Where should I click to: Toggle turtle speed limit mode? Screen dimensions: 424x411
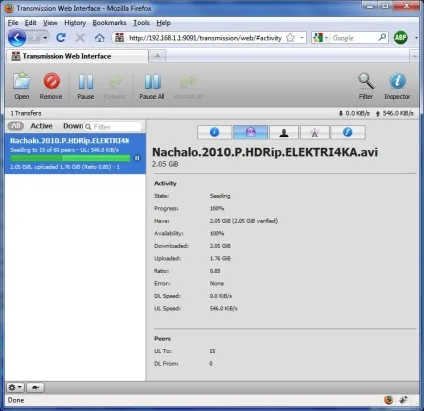click(x=35, y=387)
